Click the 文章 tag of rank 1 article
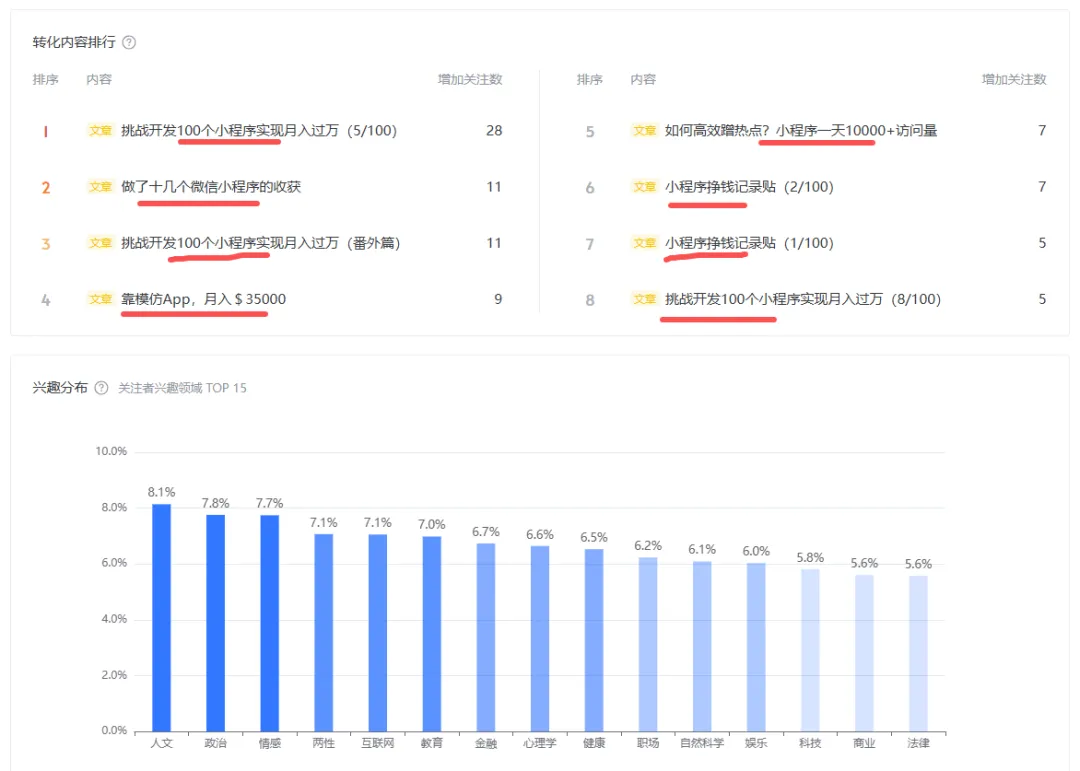The height and width of the screenshot is (771, 1080). click(100, 130)
